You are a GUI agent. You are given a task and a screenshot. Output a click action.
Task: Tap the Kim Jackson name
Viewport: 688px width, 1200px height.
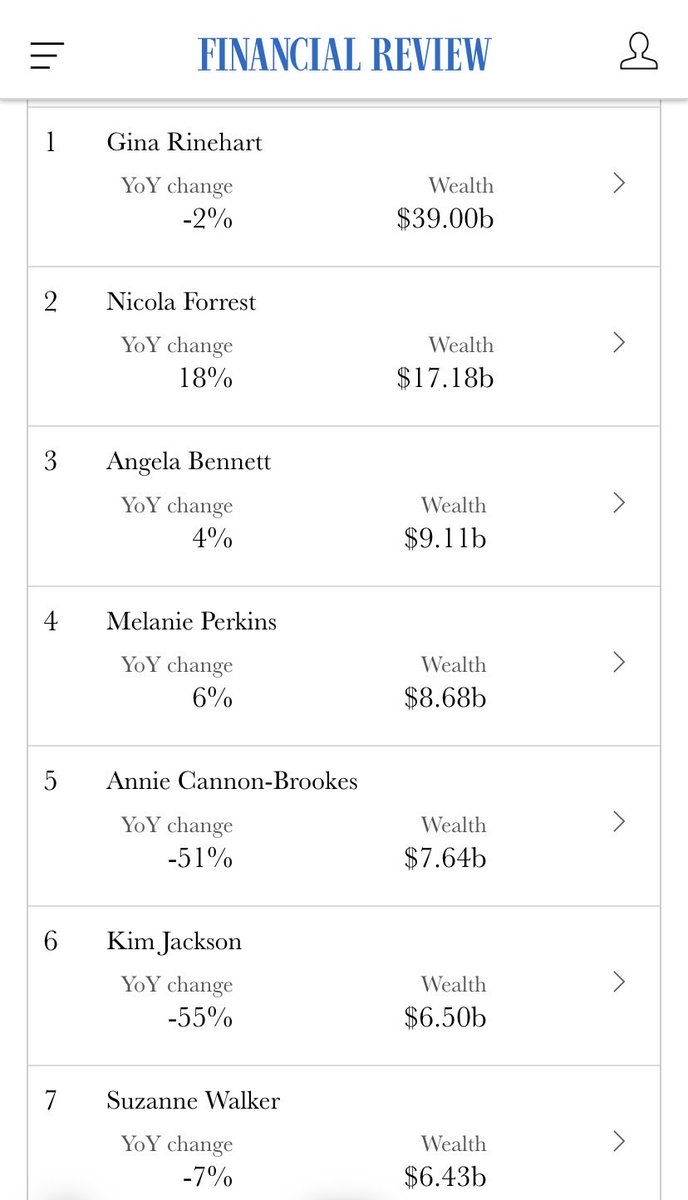pos(174,941)
